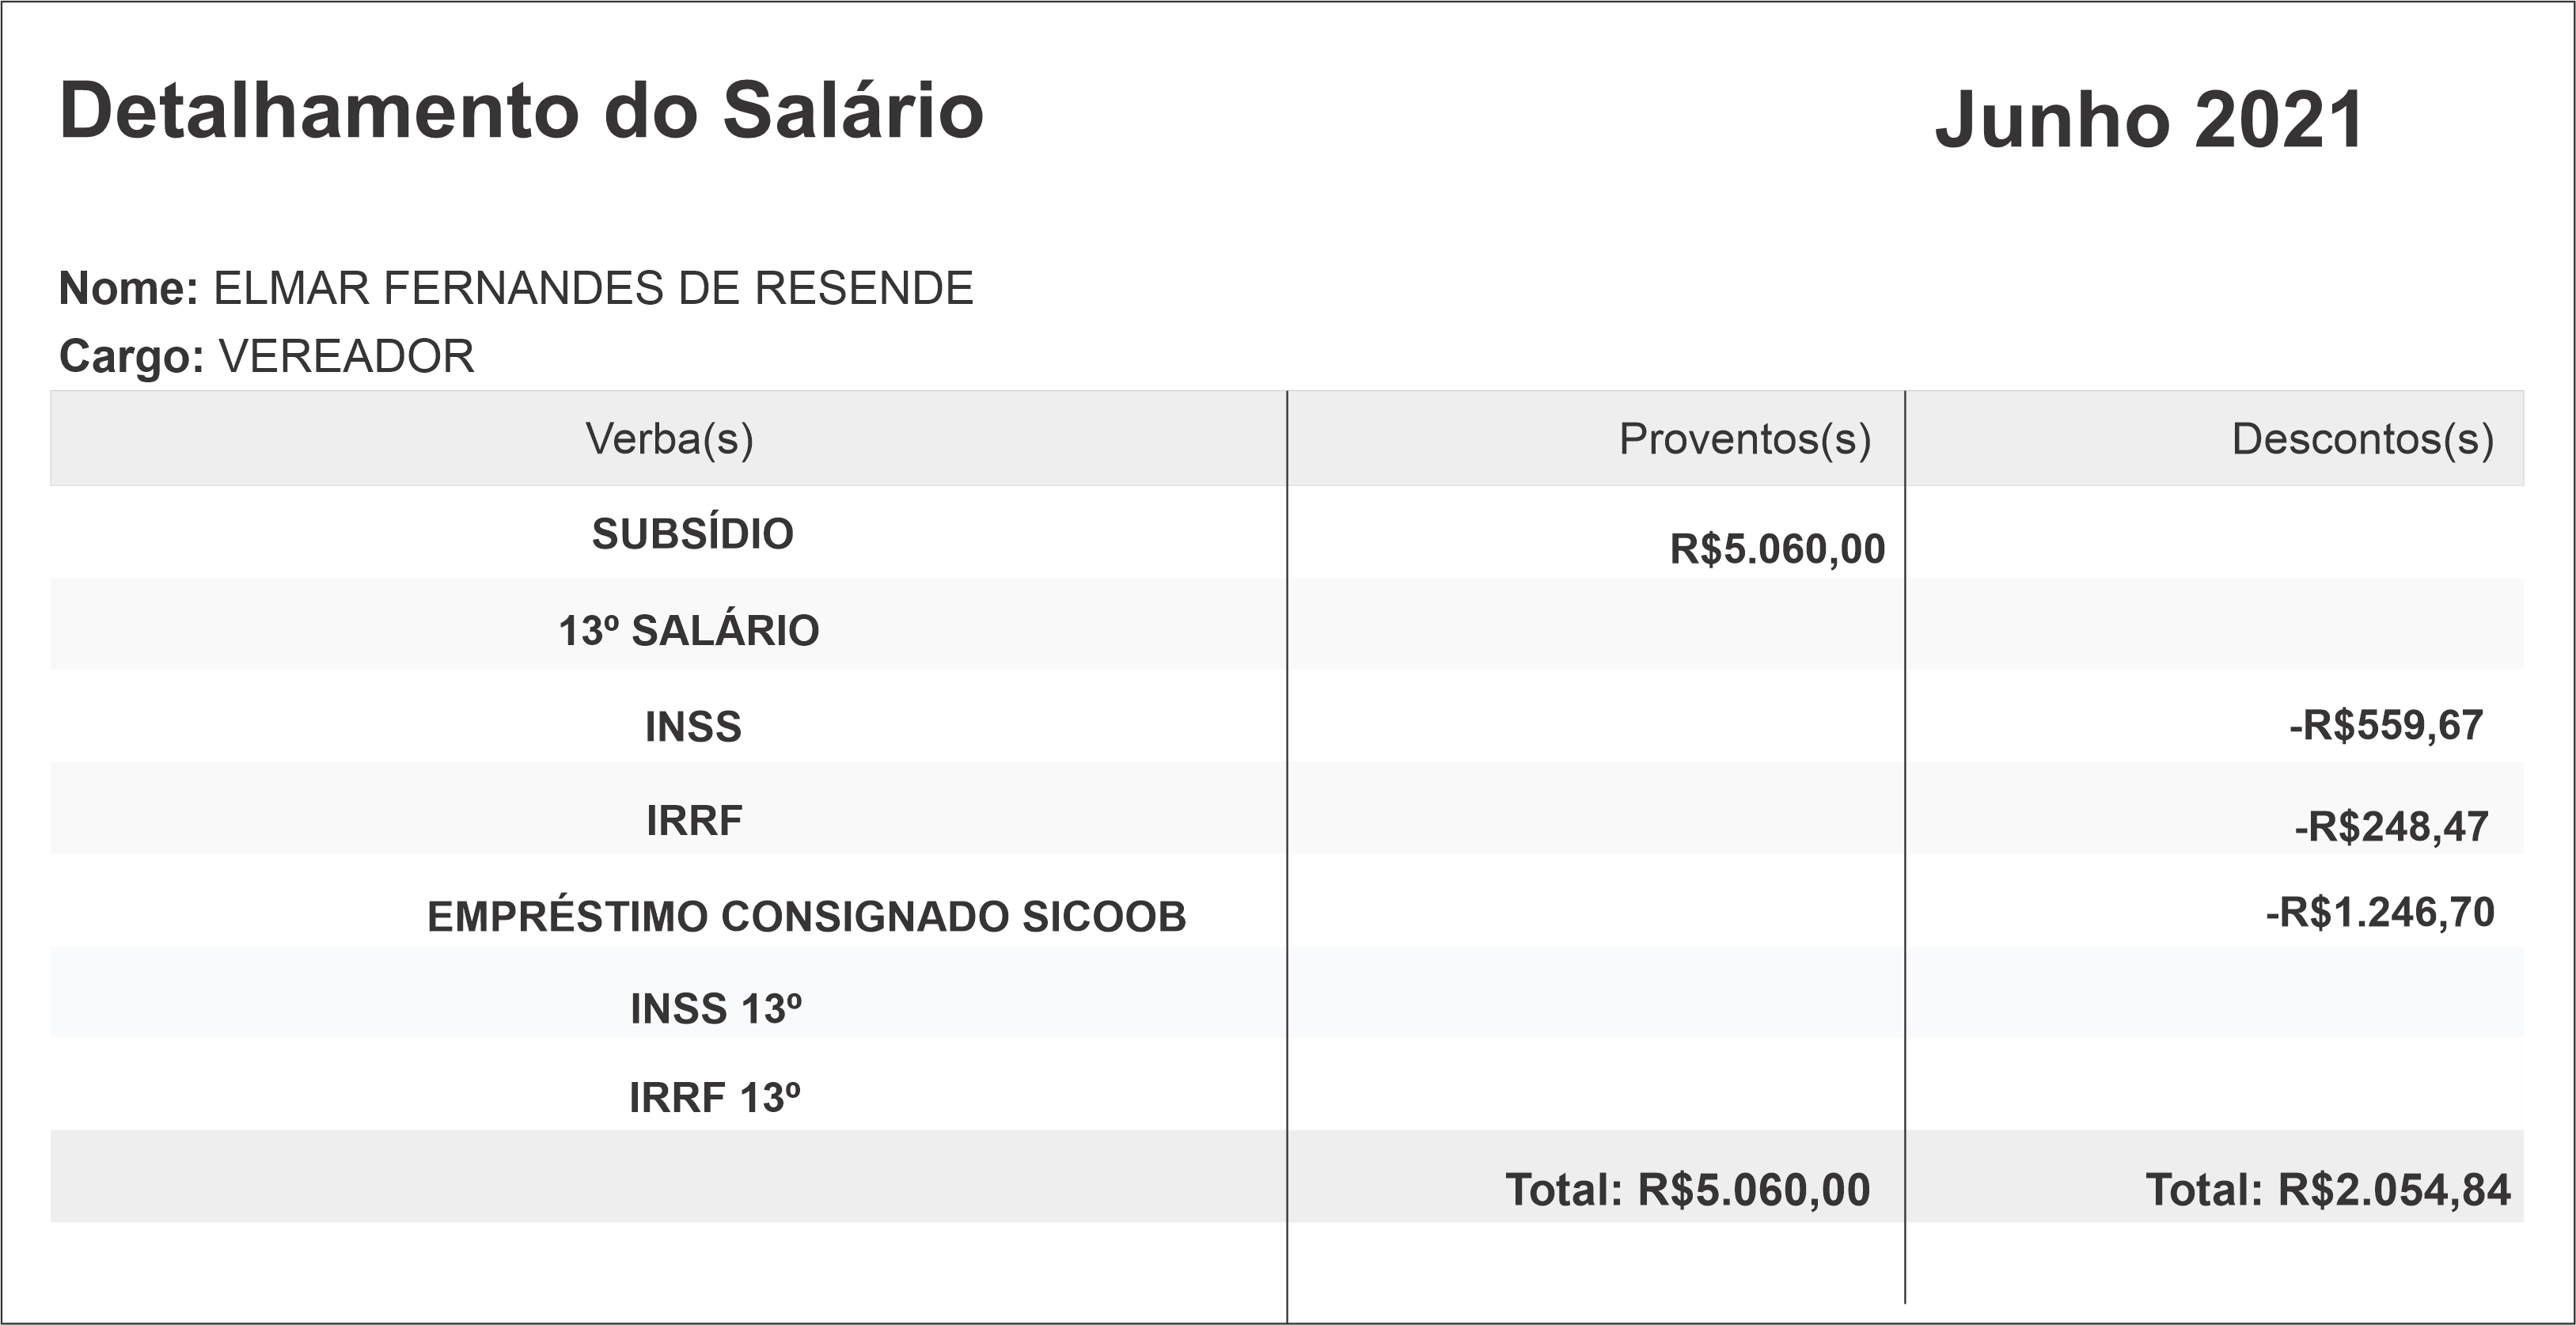Select the INSS 13º row label
The image size is (2576, 1325).
click(x=715, y=1009)
